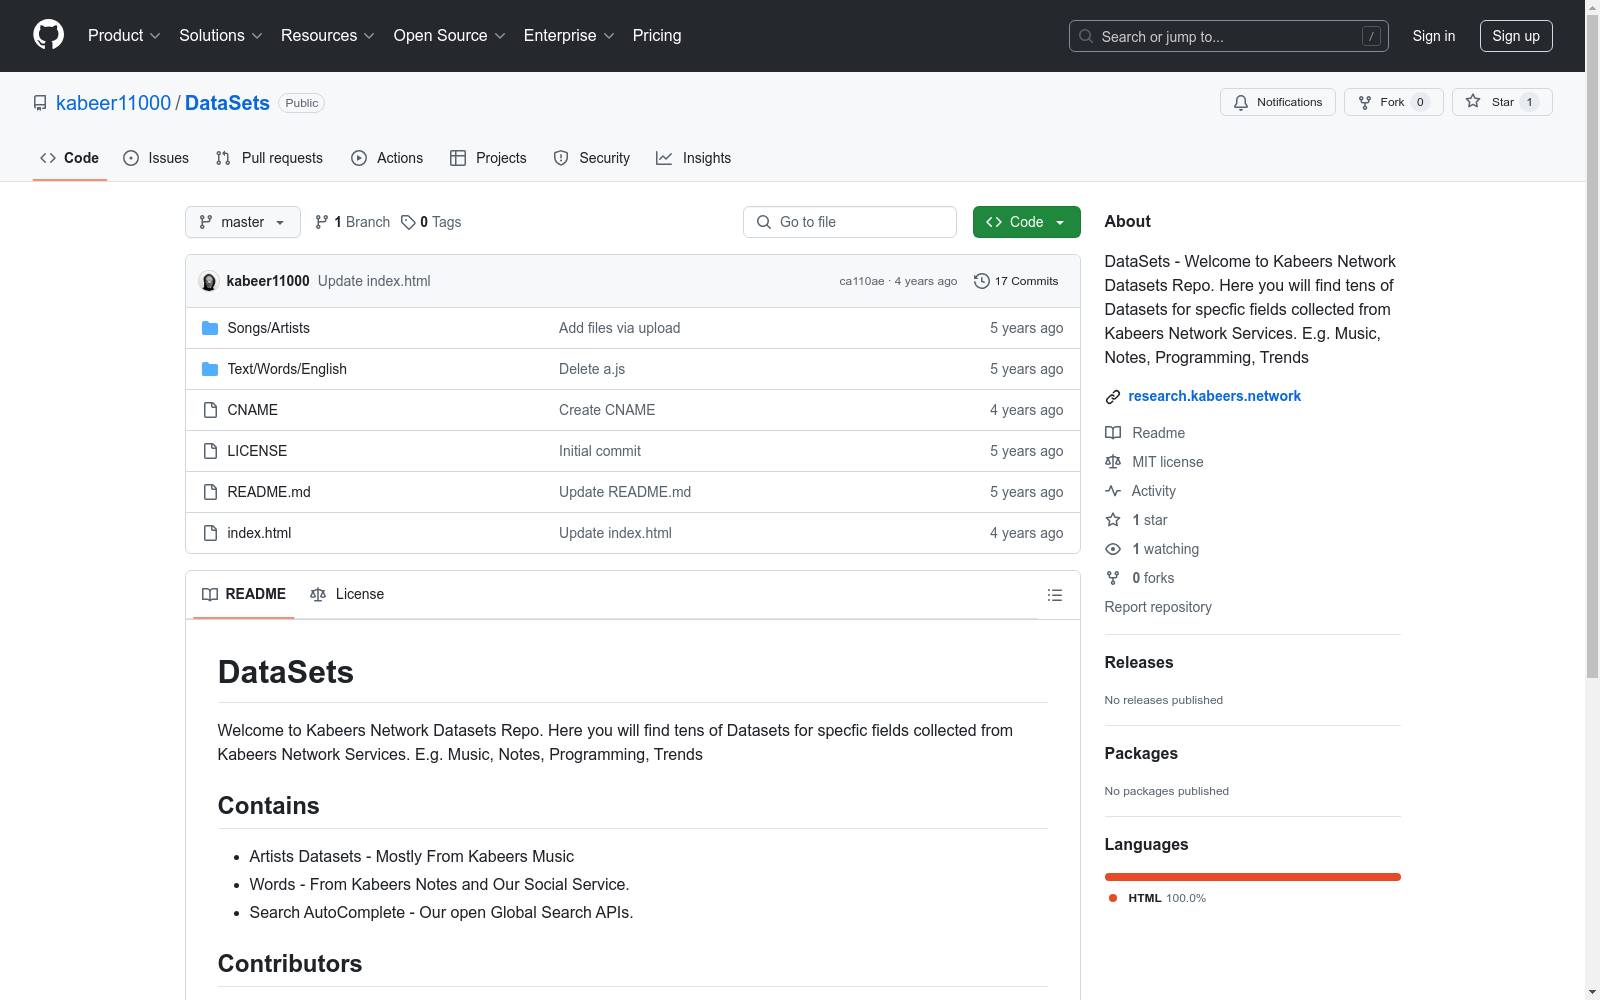Open the research.kabeers.network link

tap(1215, 396)
